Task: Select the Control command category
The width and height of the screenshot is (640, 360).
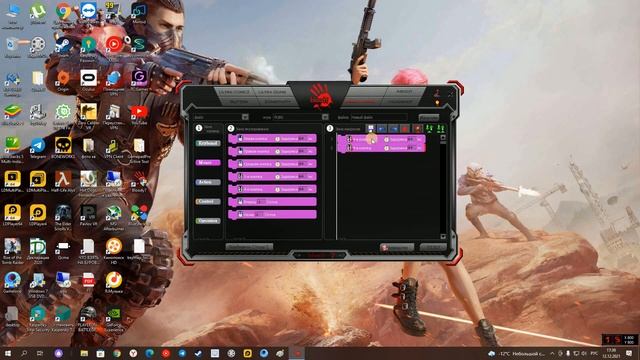Action: pos(208,201)
